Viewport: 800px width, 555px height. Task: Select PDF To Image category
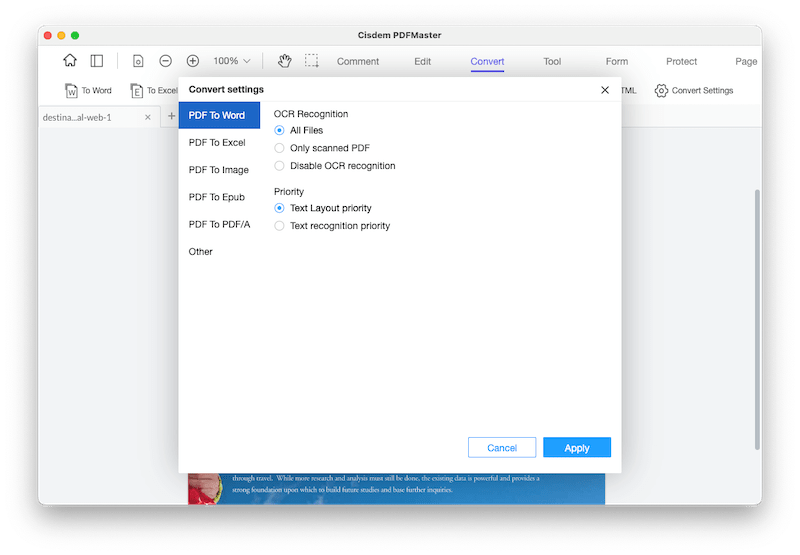(x=219, y=170)
